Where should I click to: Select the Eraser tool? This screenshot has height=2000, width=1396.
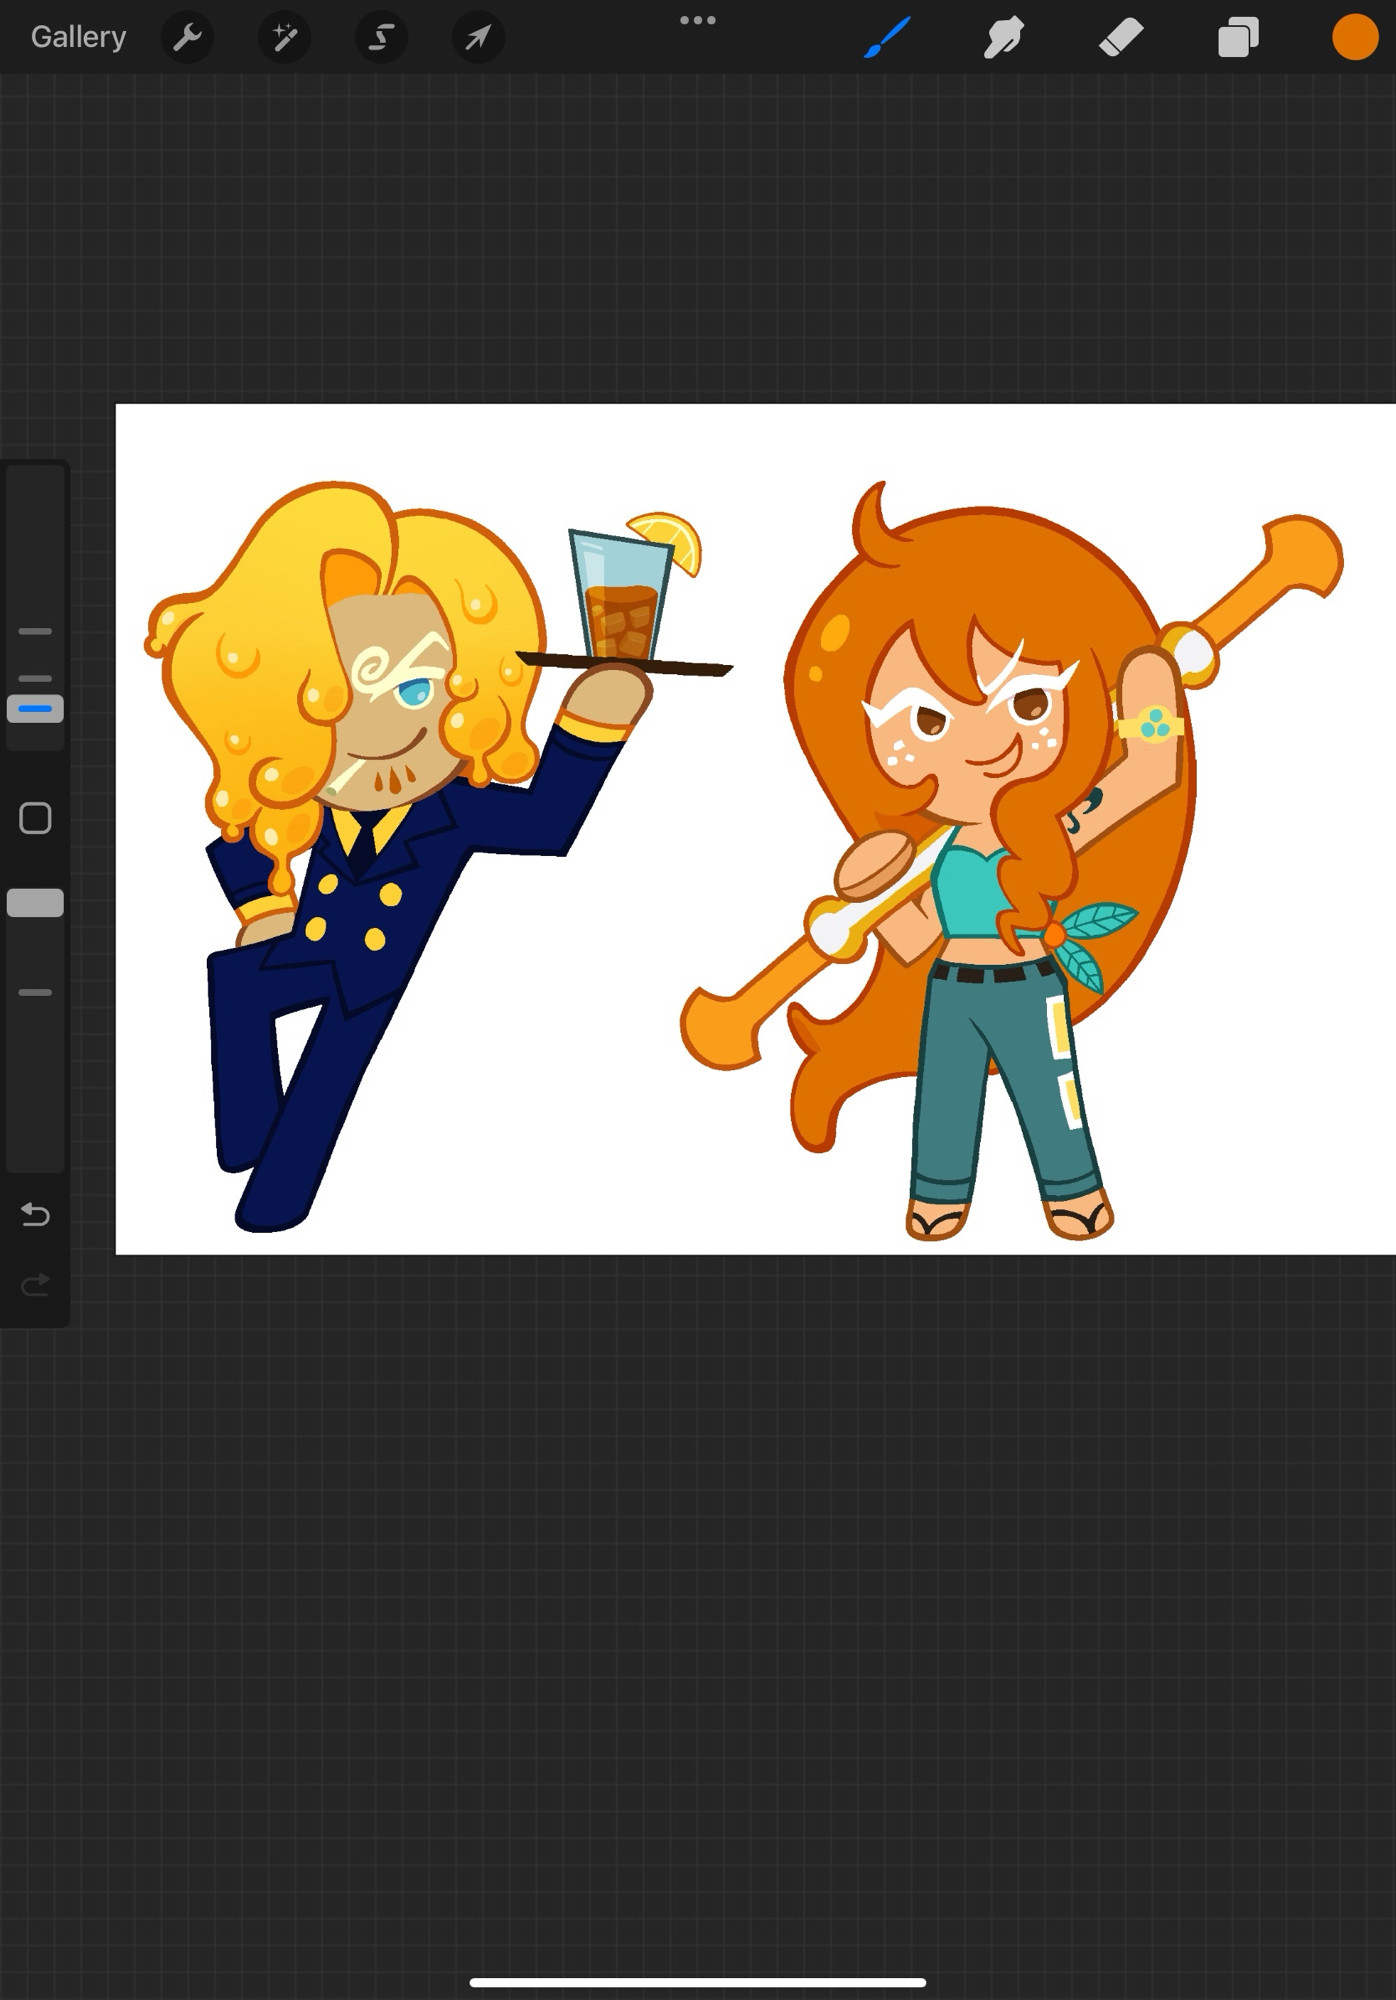click(1120, 37)
